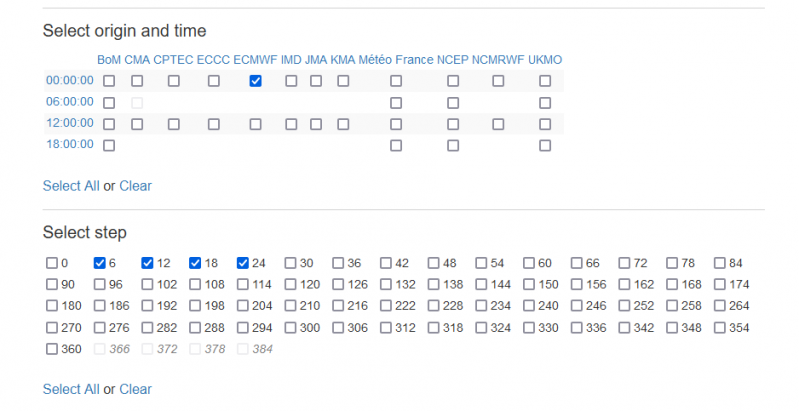Uncheck the ECMWF 00:00:00 checkbox
799x411 pixels.
255,81
